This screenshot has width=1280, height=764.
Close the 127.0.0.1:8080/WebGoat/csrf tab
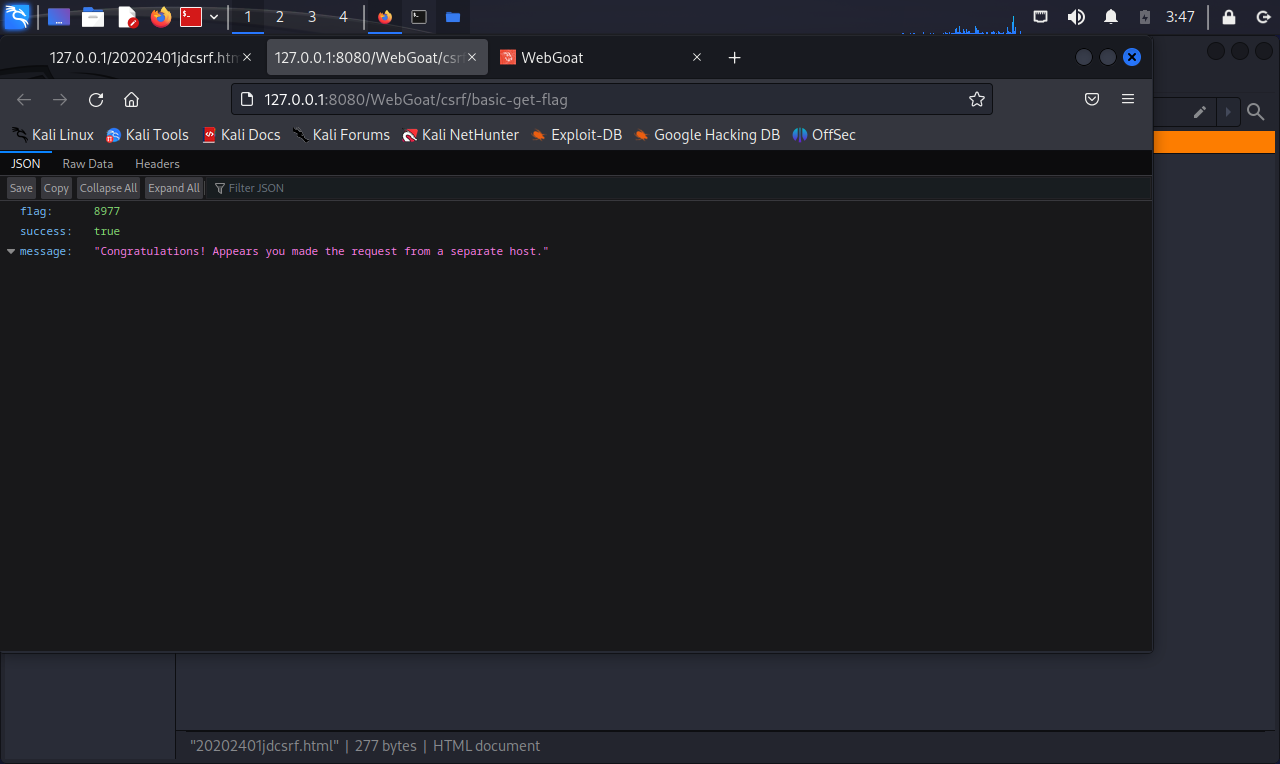[x=472, y=57]
